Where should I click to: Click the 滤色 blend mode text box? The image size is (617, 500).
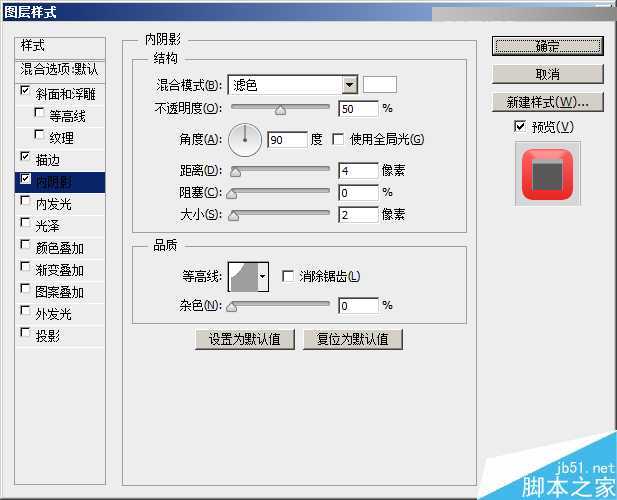point(284,85)
